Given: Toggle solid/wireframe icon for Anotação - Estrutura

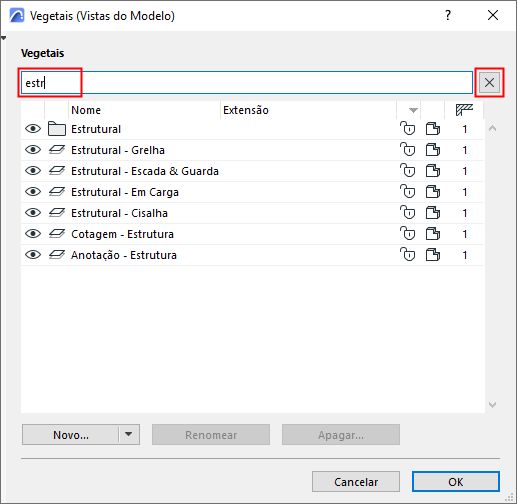Looking at the screenshot, I should [433, 255].
